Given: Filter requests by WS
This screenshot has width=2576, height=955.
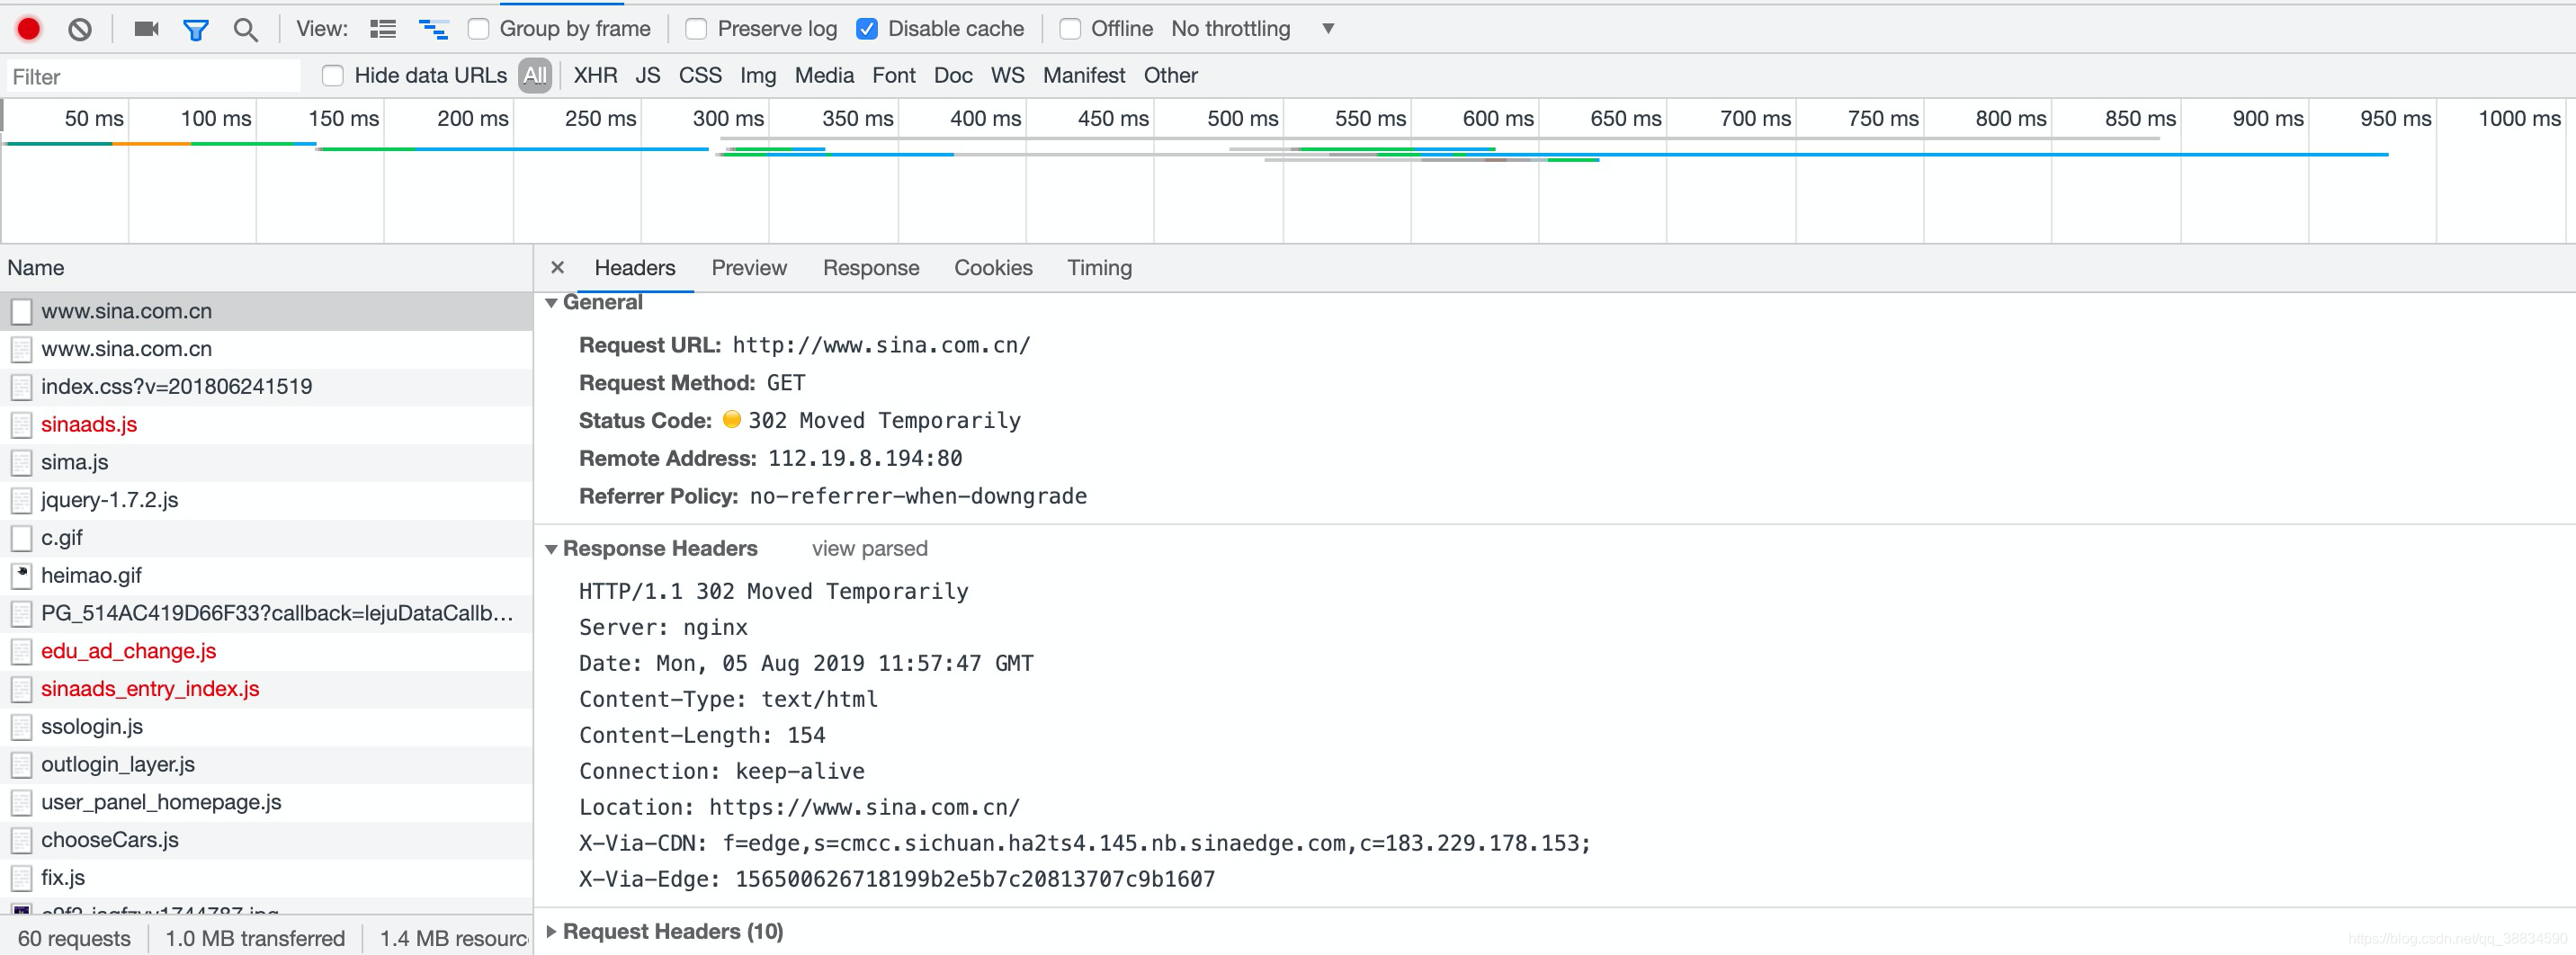Looking at the screenshot, I should point(1007,76).
